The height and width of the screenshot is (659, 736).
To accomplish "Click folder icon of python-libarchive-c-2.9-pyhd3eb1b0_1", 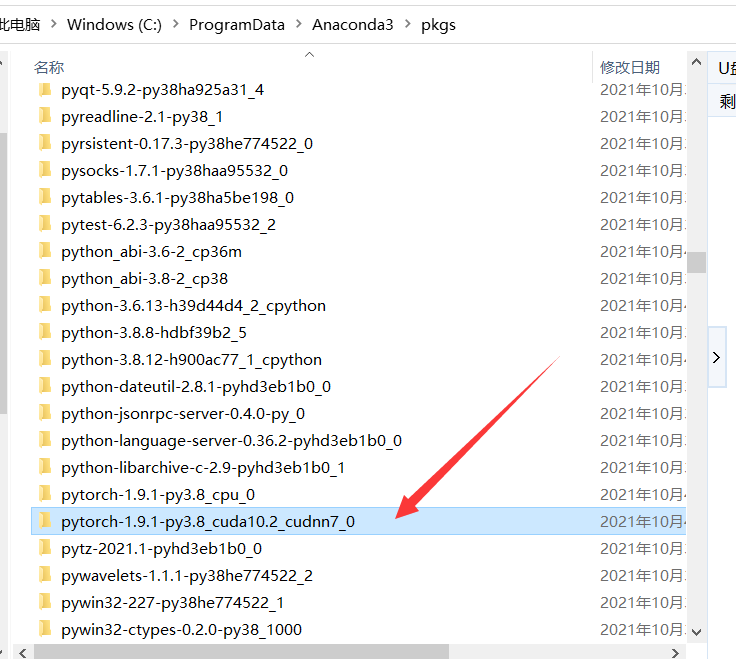I will (x=45, y=467).
